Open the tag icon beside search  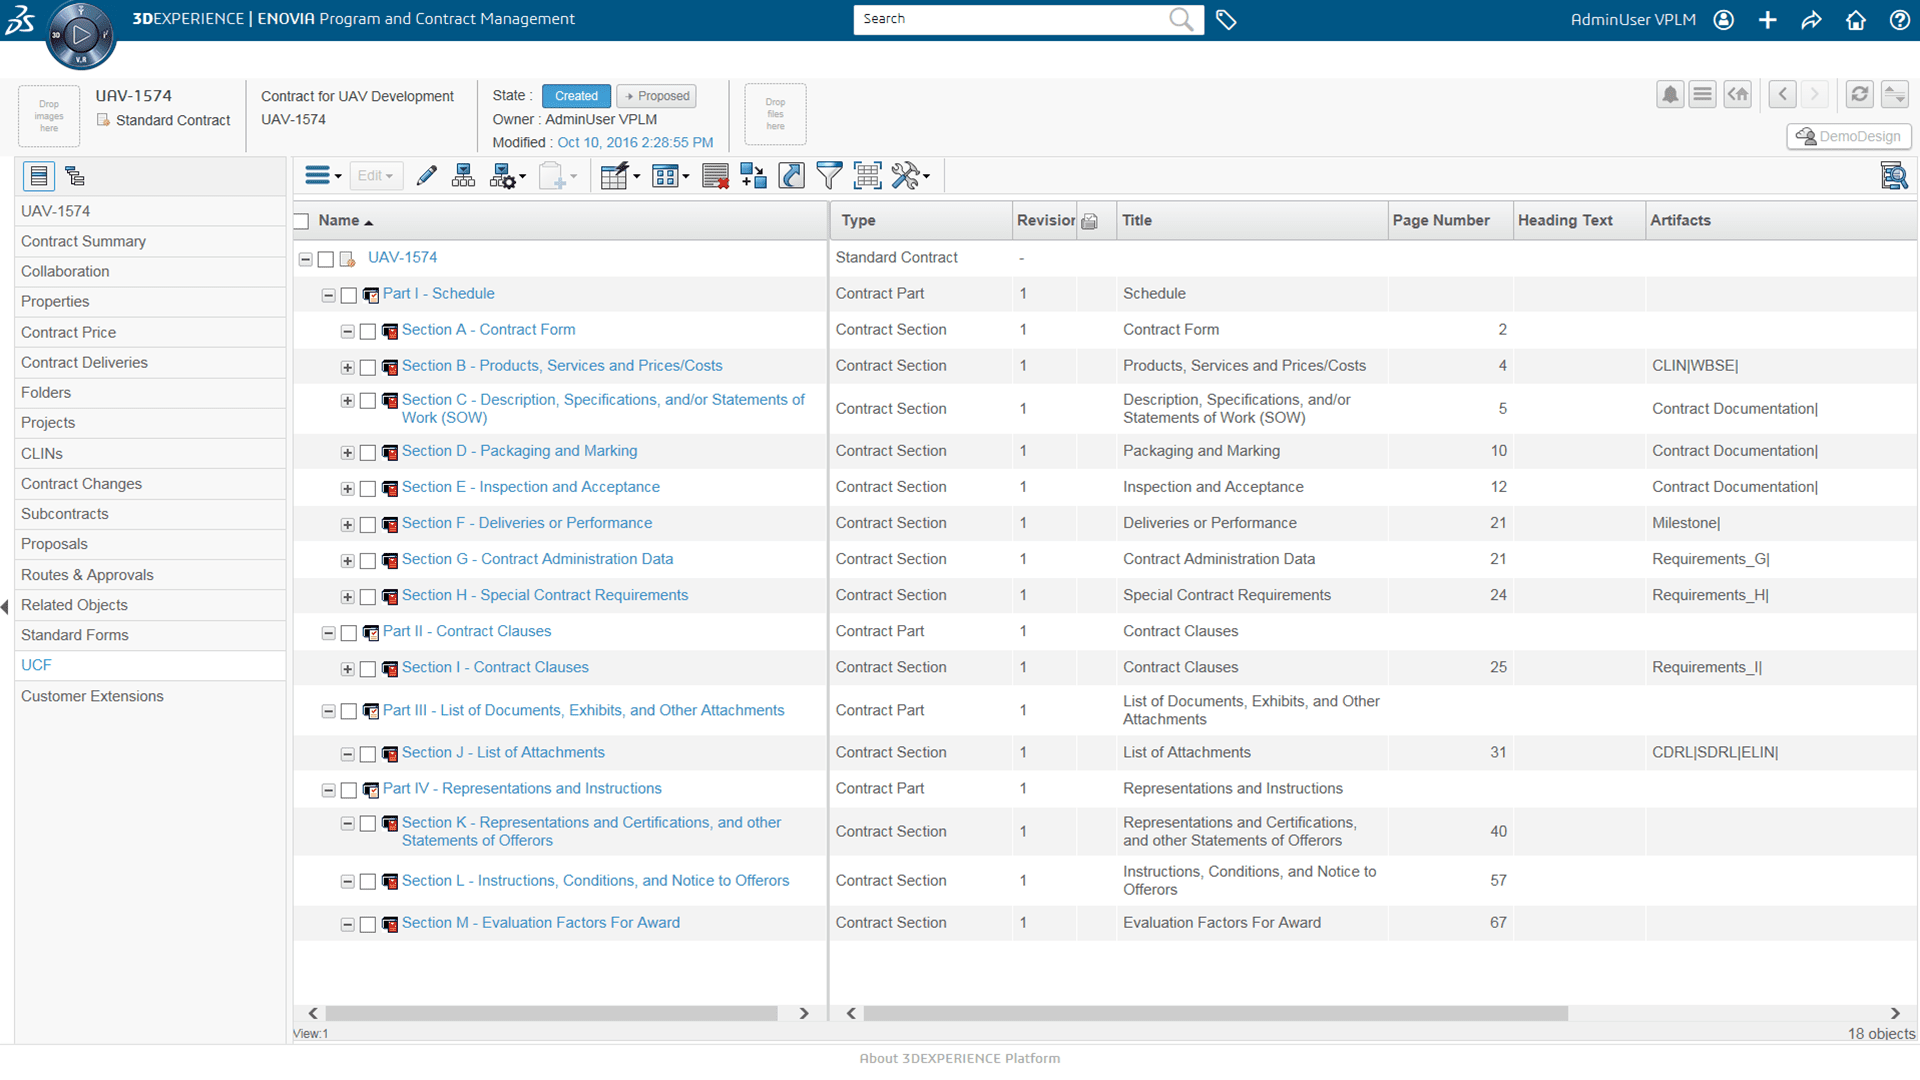(x=1226, y=19)
